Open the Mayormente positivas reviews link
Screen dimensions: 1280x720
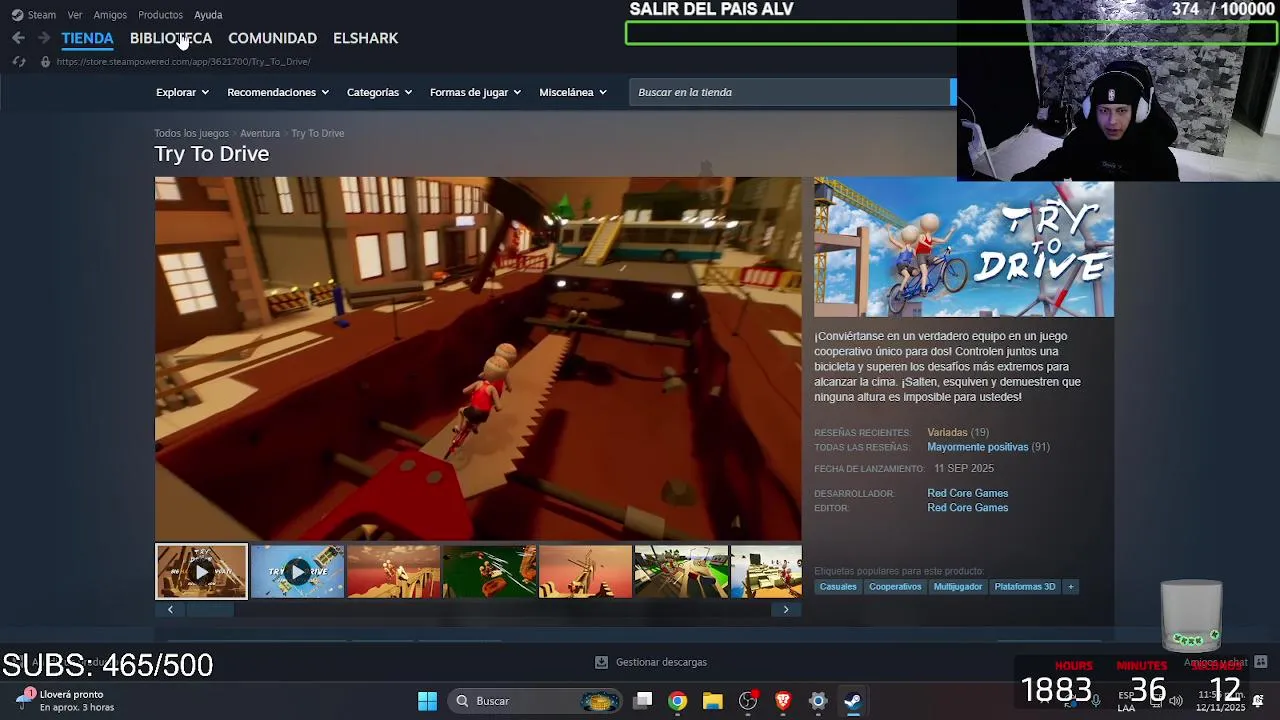pos(977,447)
